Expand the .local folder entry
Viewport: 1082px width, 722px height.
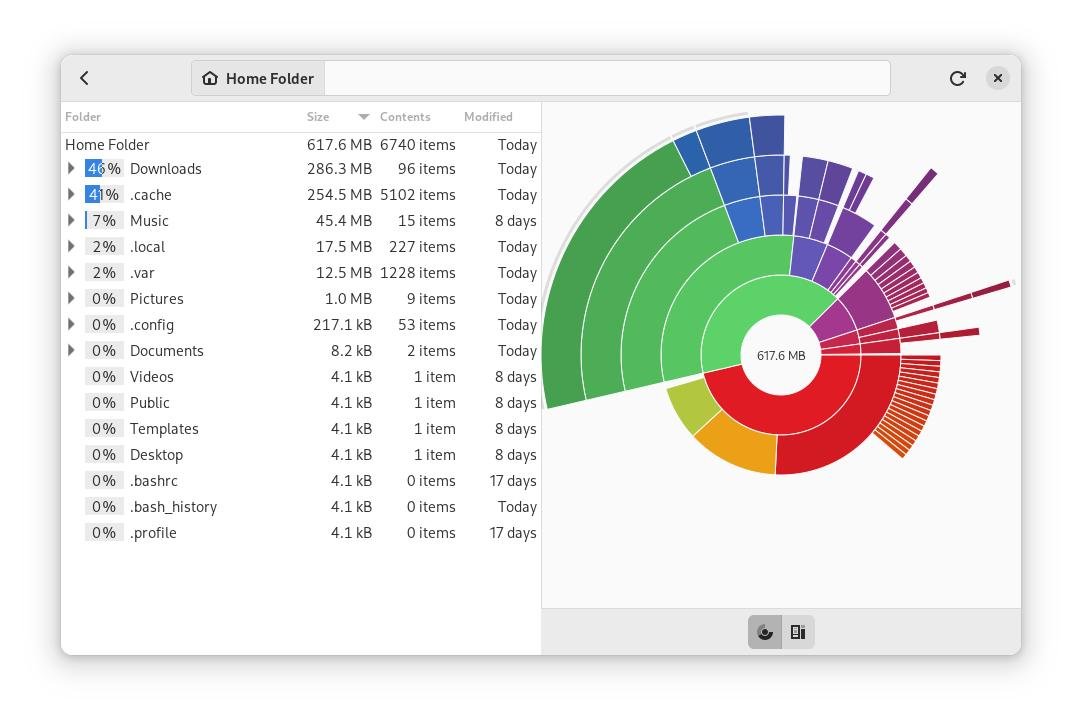[71, 247]
